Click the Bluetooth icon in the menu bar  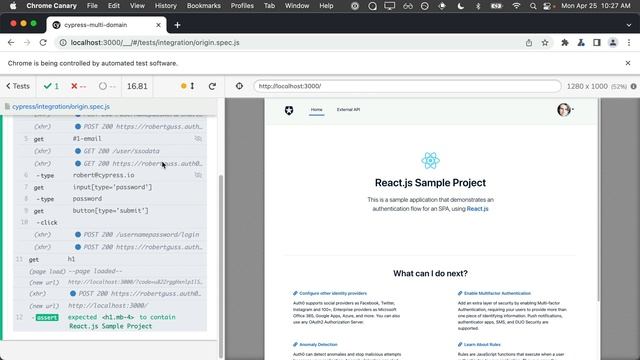[x=478, y=6]
